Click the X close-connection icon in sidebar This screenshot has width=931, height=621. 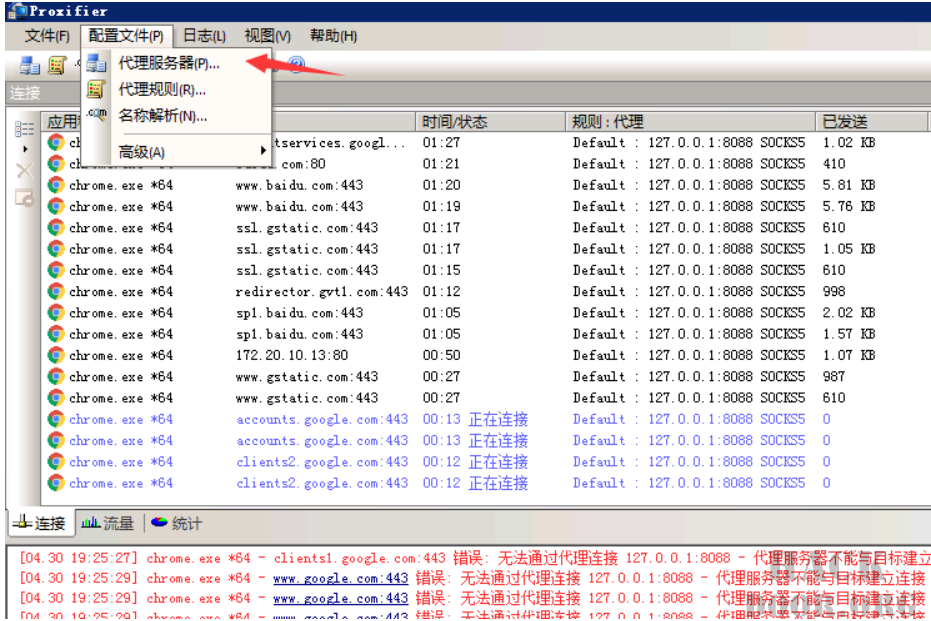tap(25, 170)
